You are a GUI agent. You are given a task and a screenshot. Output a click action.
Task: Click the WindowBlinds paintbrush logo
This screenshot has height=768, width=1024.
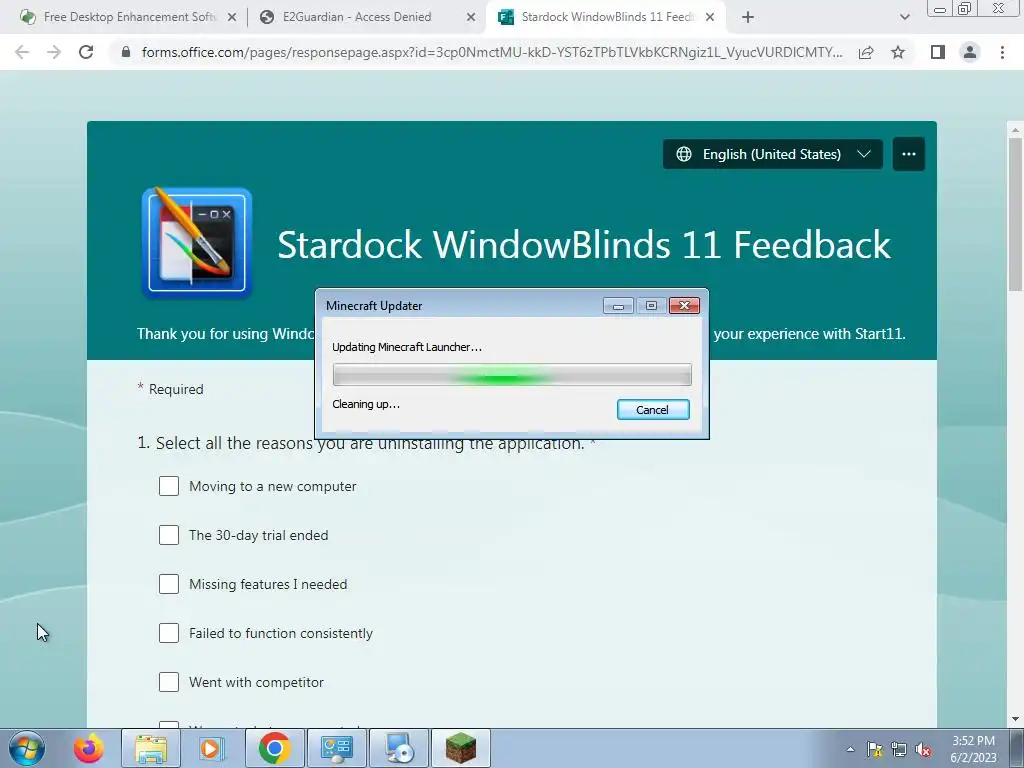click(197, 243)
